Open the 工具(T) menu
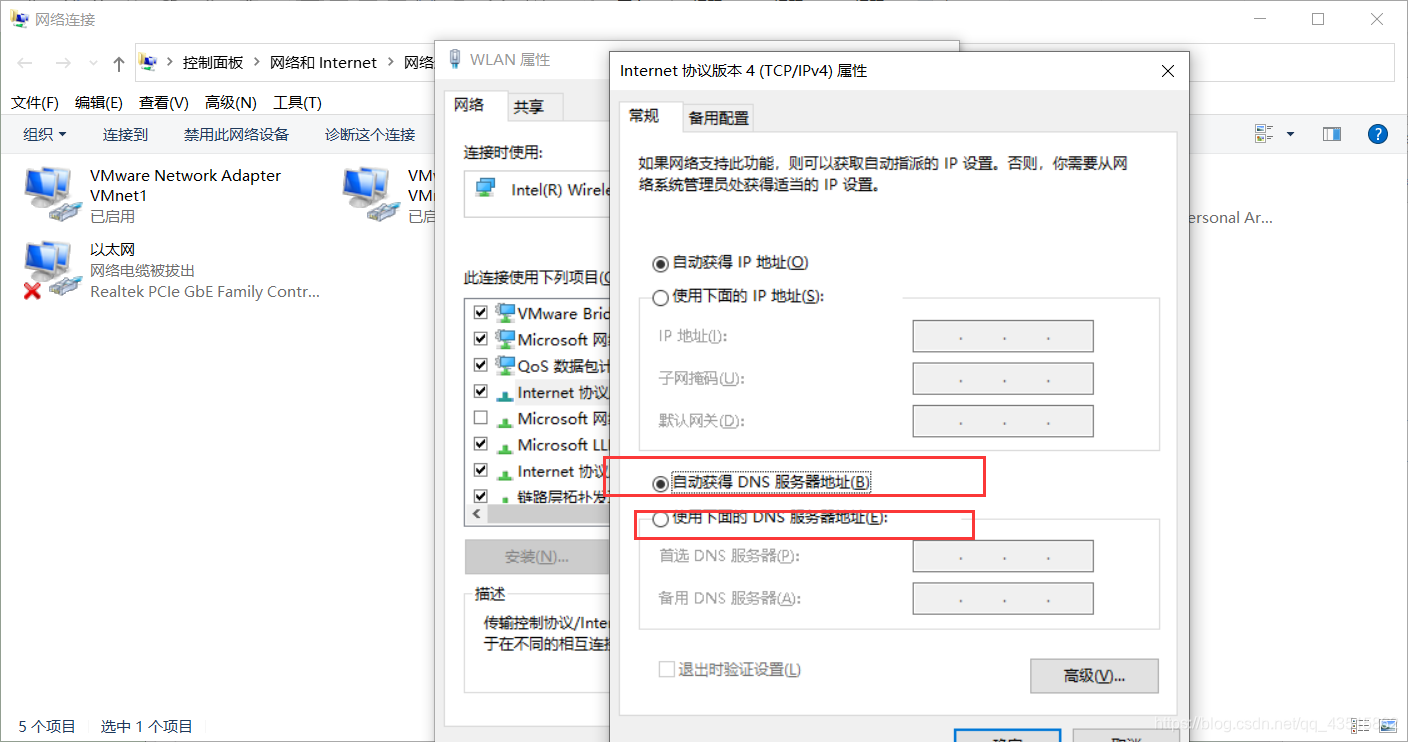The width and height of the screenshot is (1408, 742). (298, 103)
